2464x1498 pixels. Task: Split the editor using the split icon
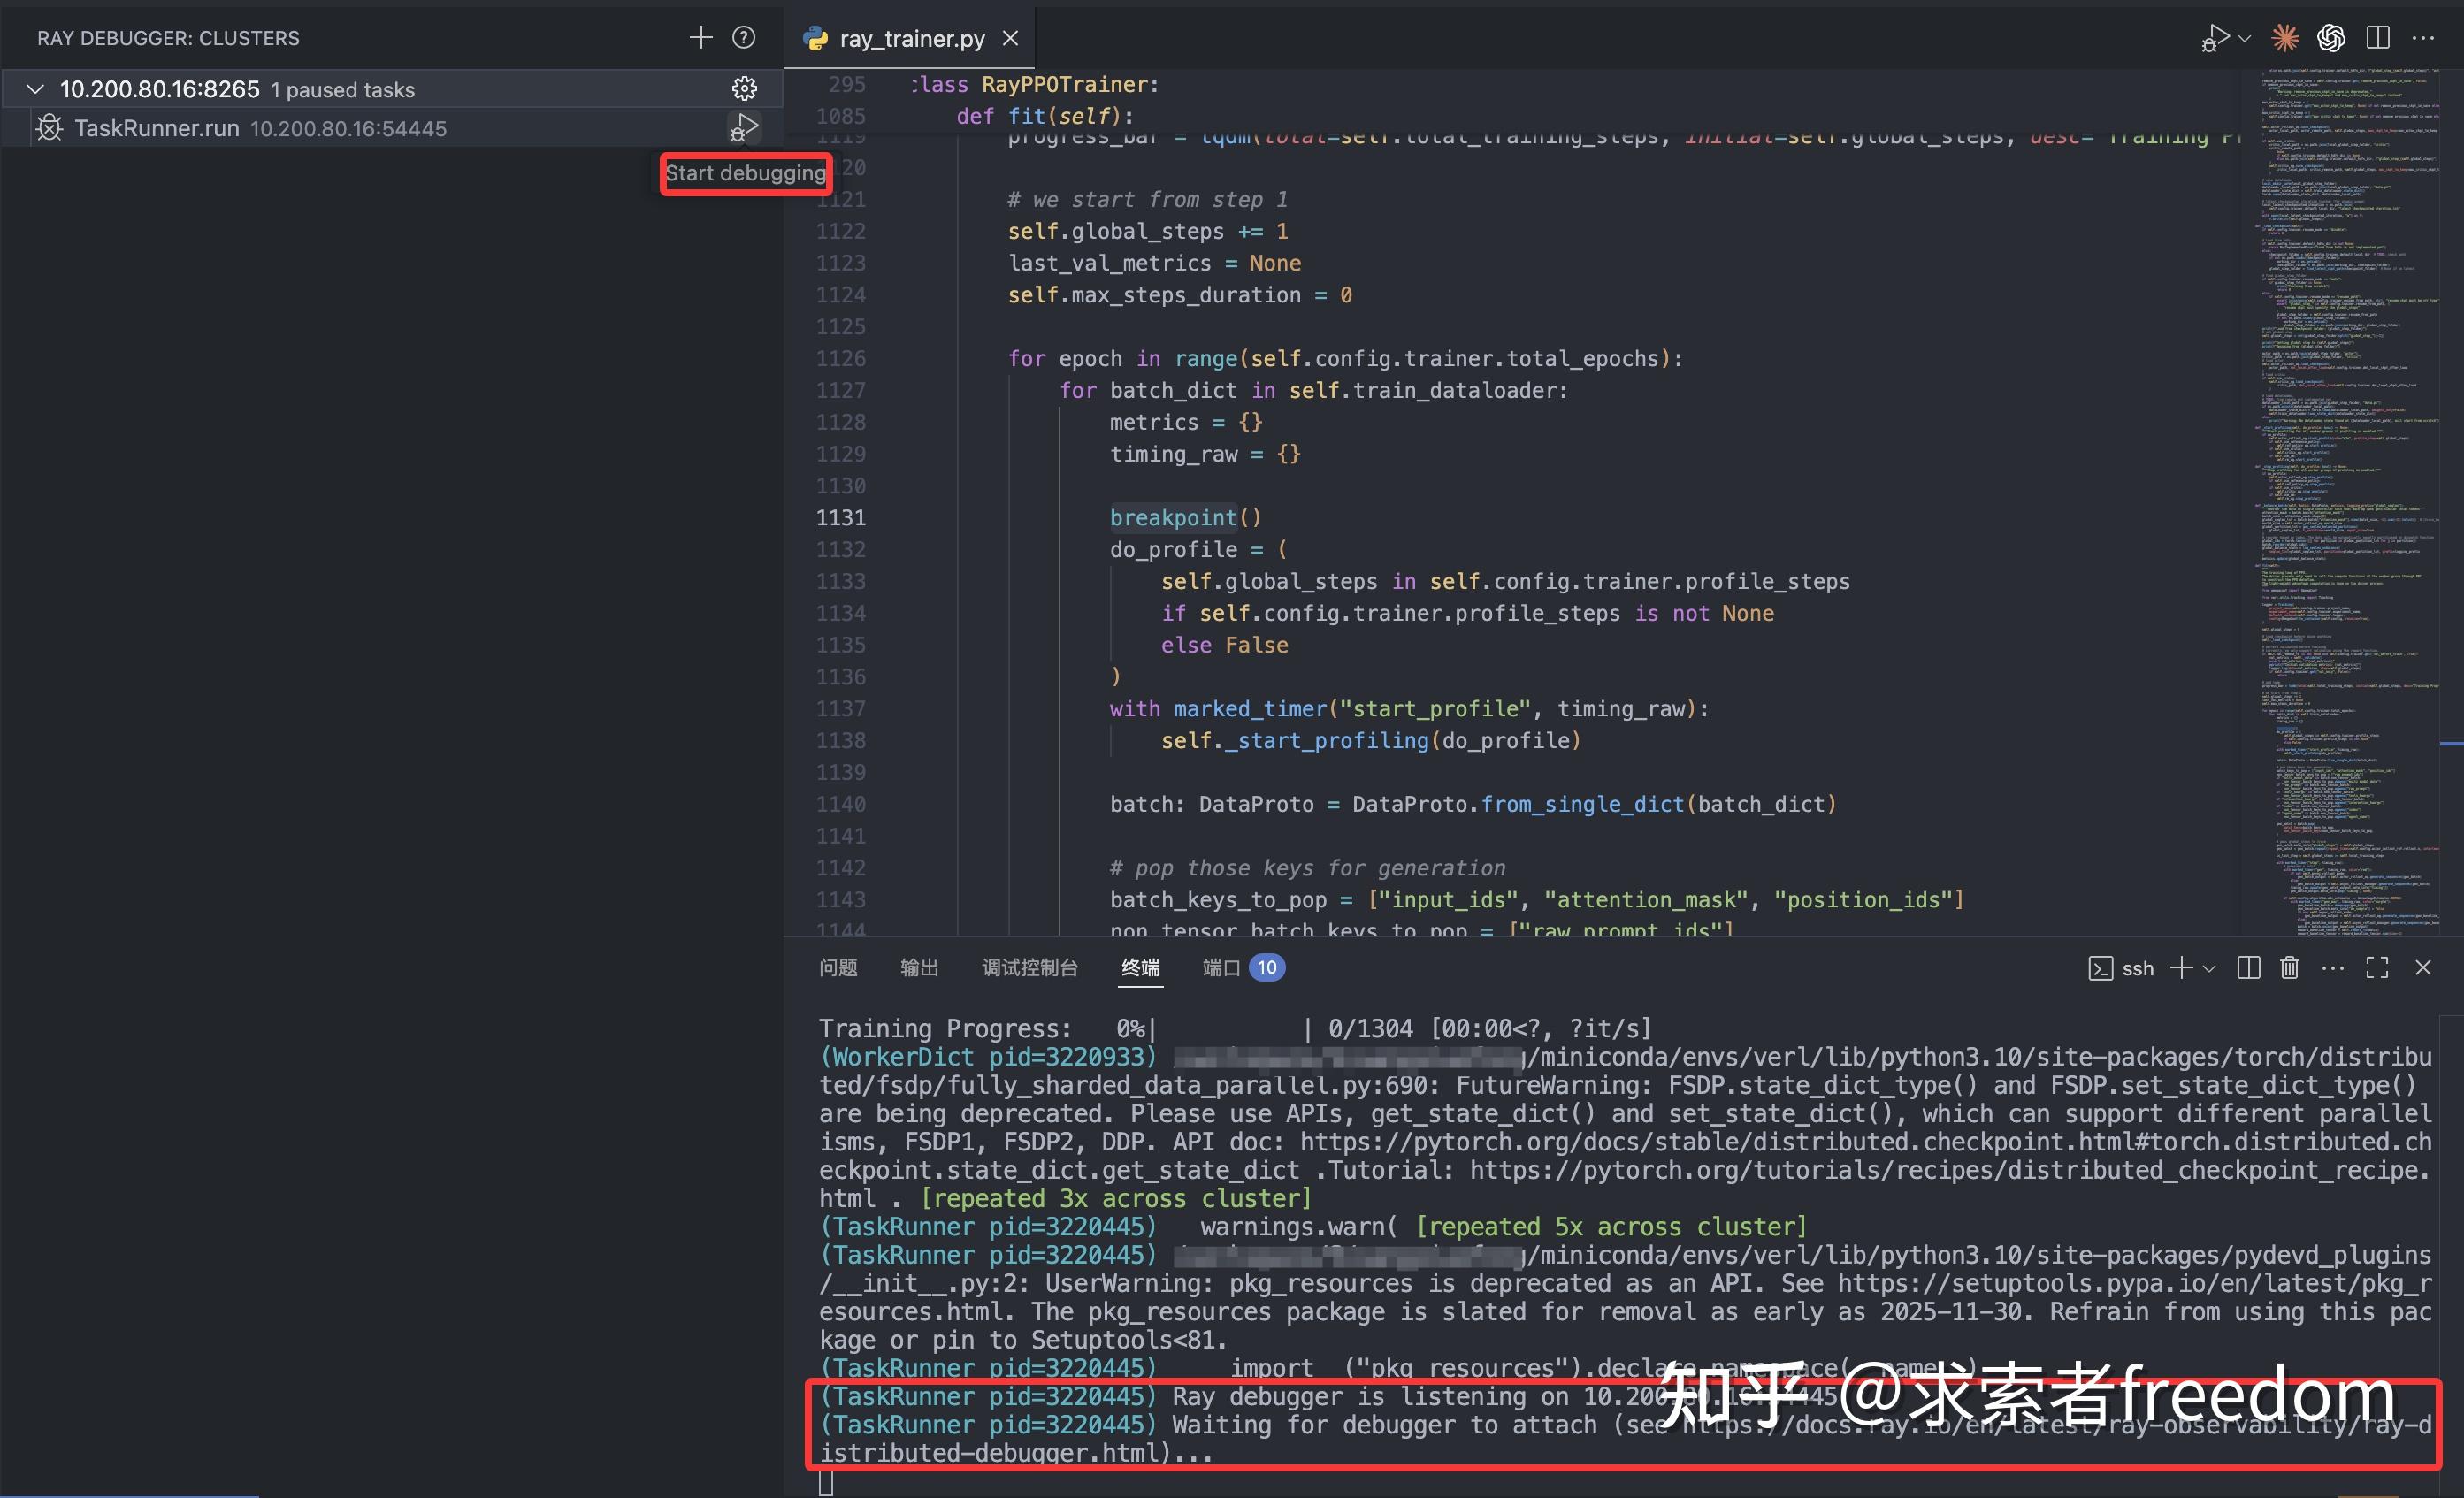click(2377, 37)
